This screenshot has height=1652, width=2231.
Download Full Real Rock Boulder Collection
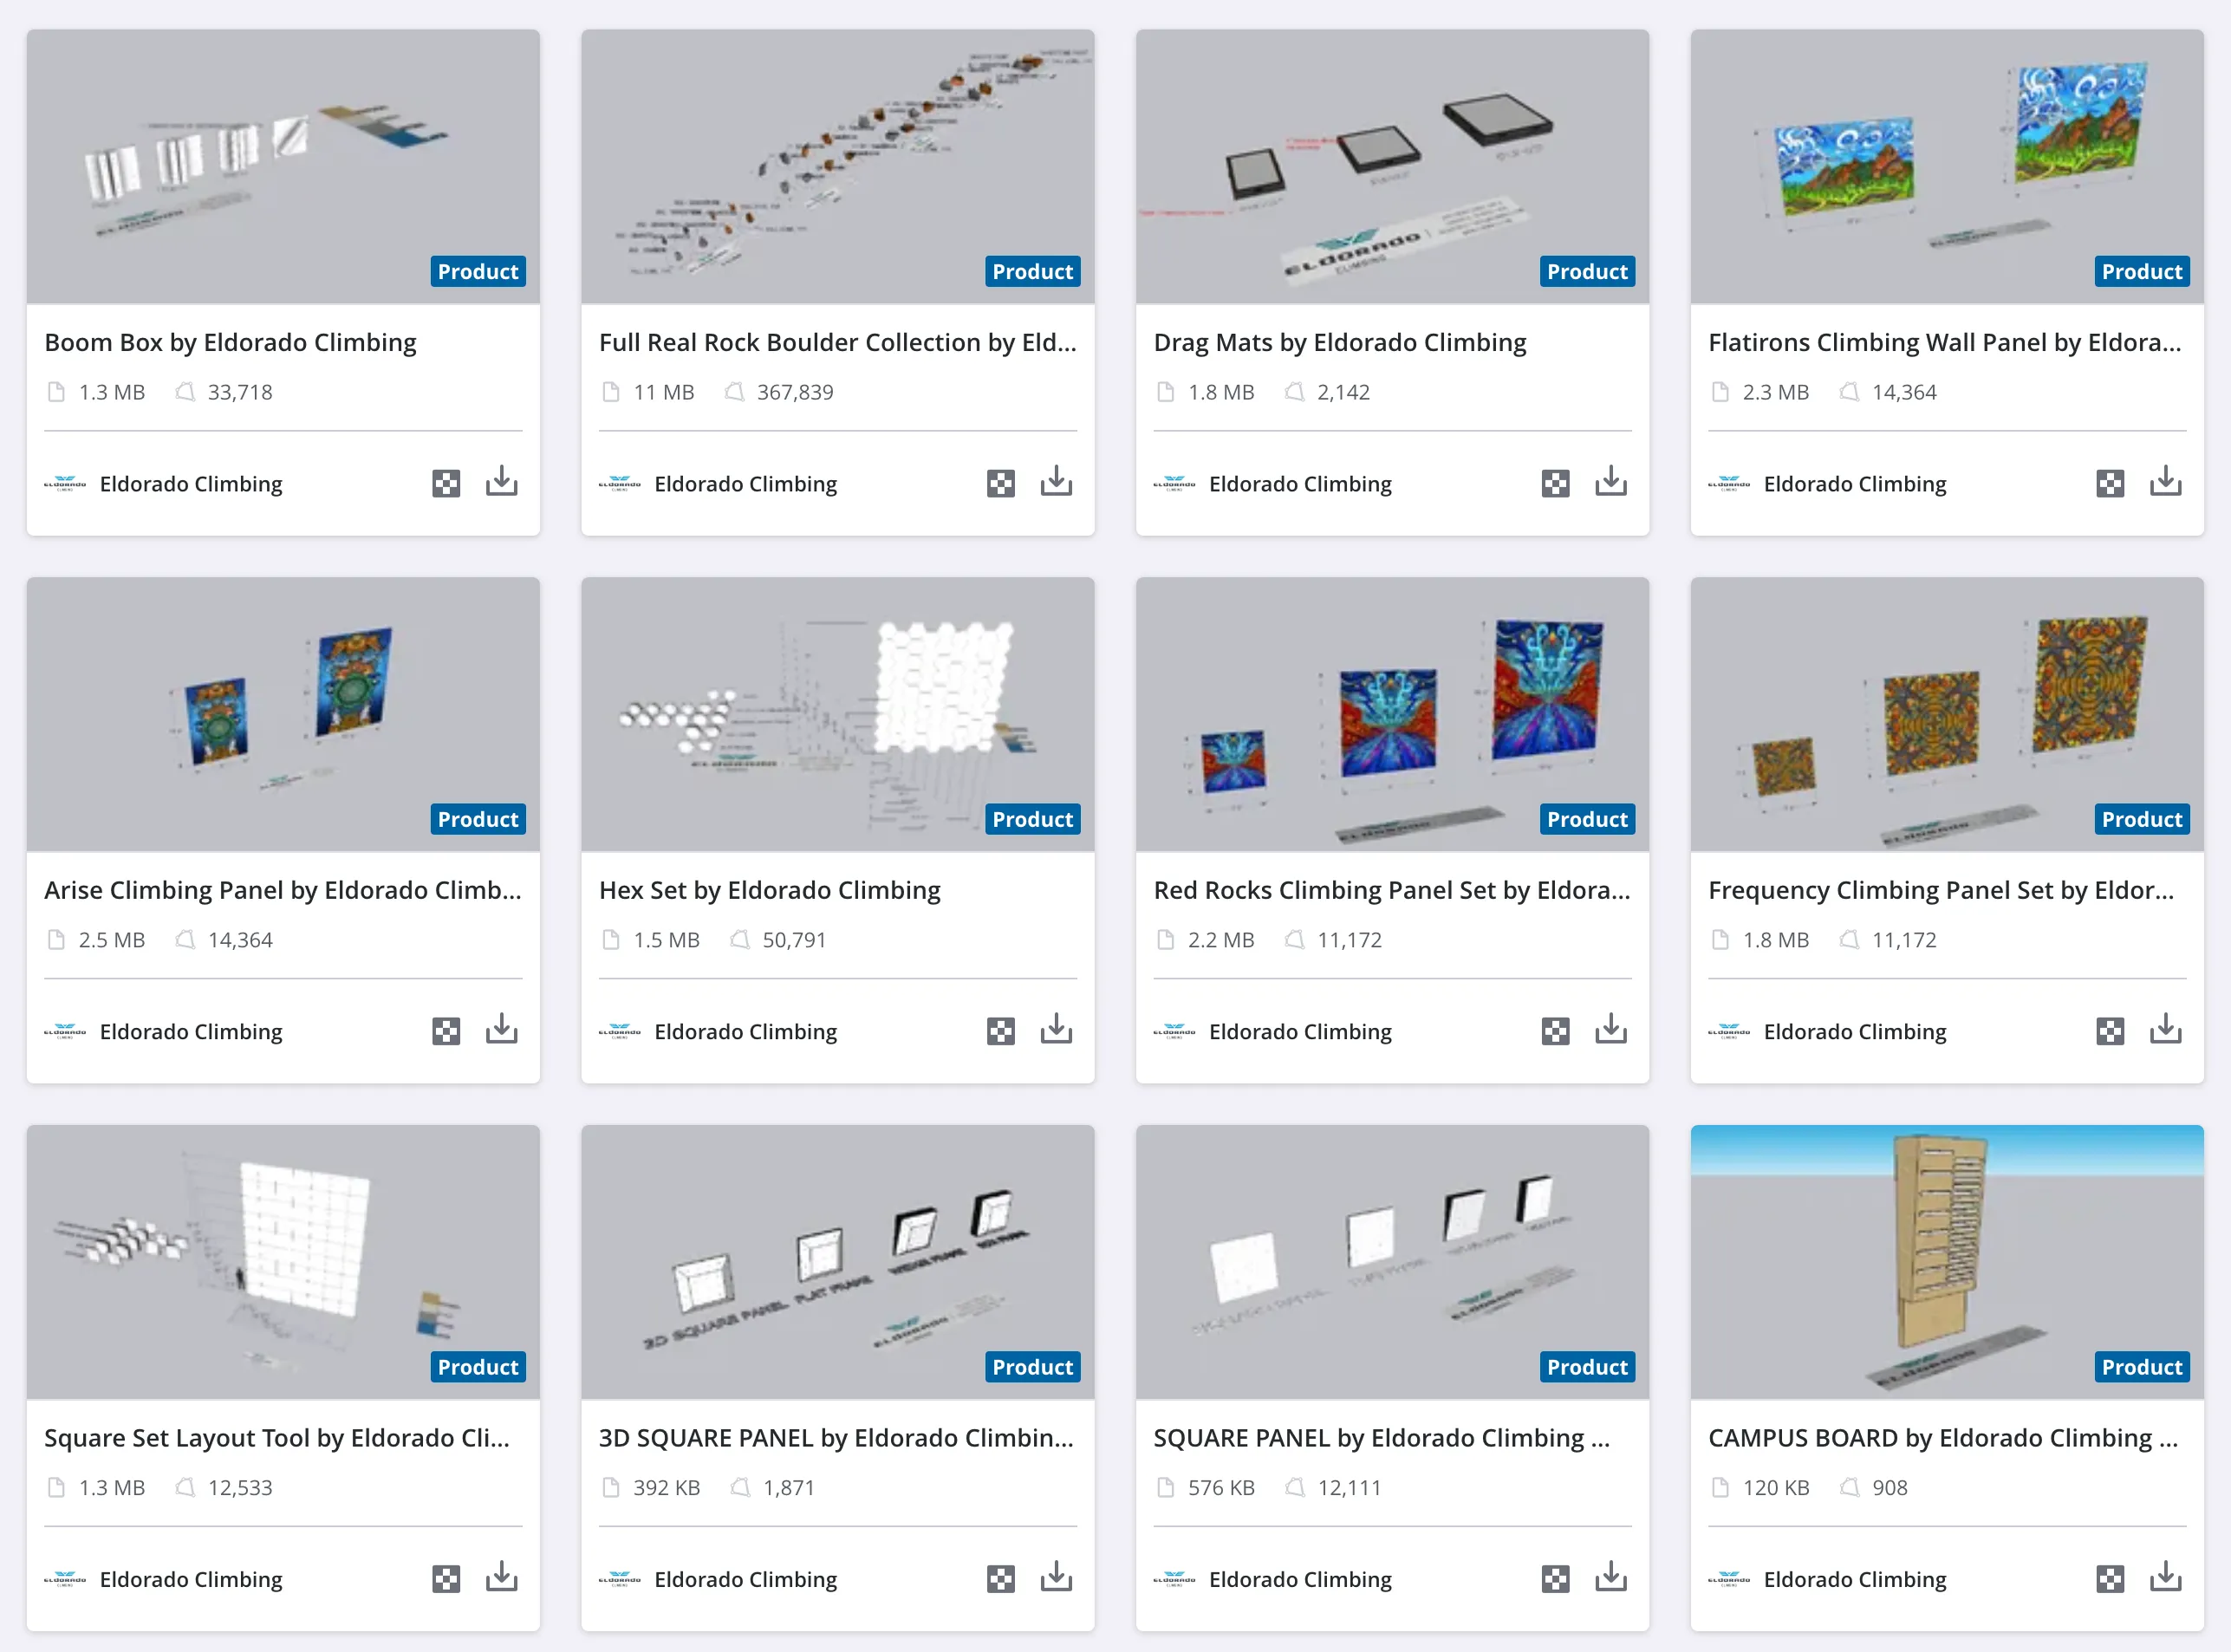(x=1056, y=482)
